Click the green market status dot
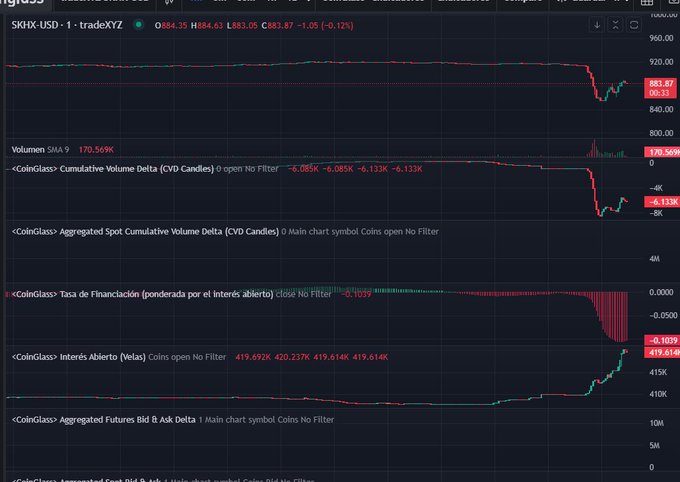The image size is (680, 482). [138, 25]
